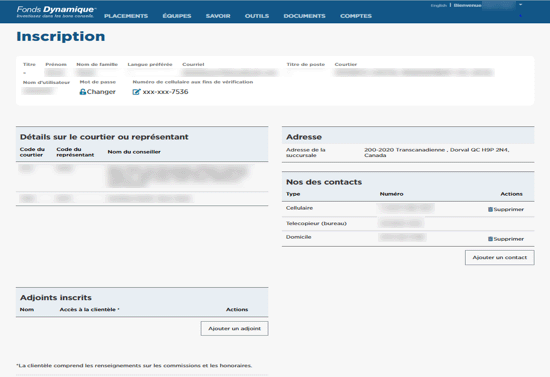
Task: Click the Adresse section heading
Action: point(304,137)
